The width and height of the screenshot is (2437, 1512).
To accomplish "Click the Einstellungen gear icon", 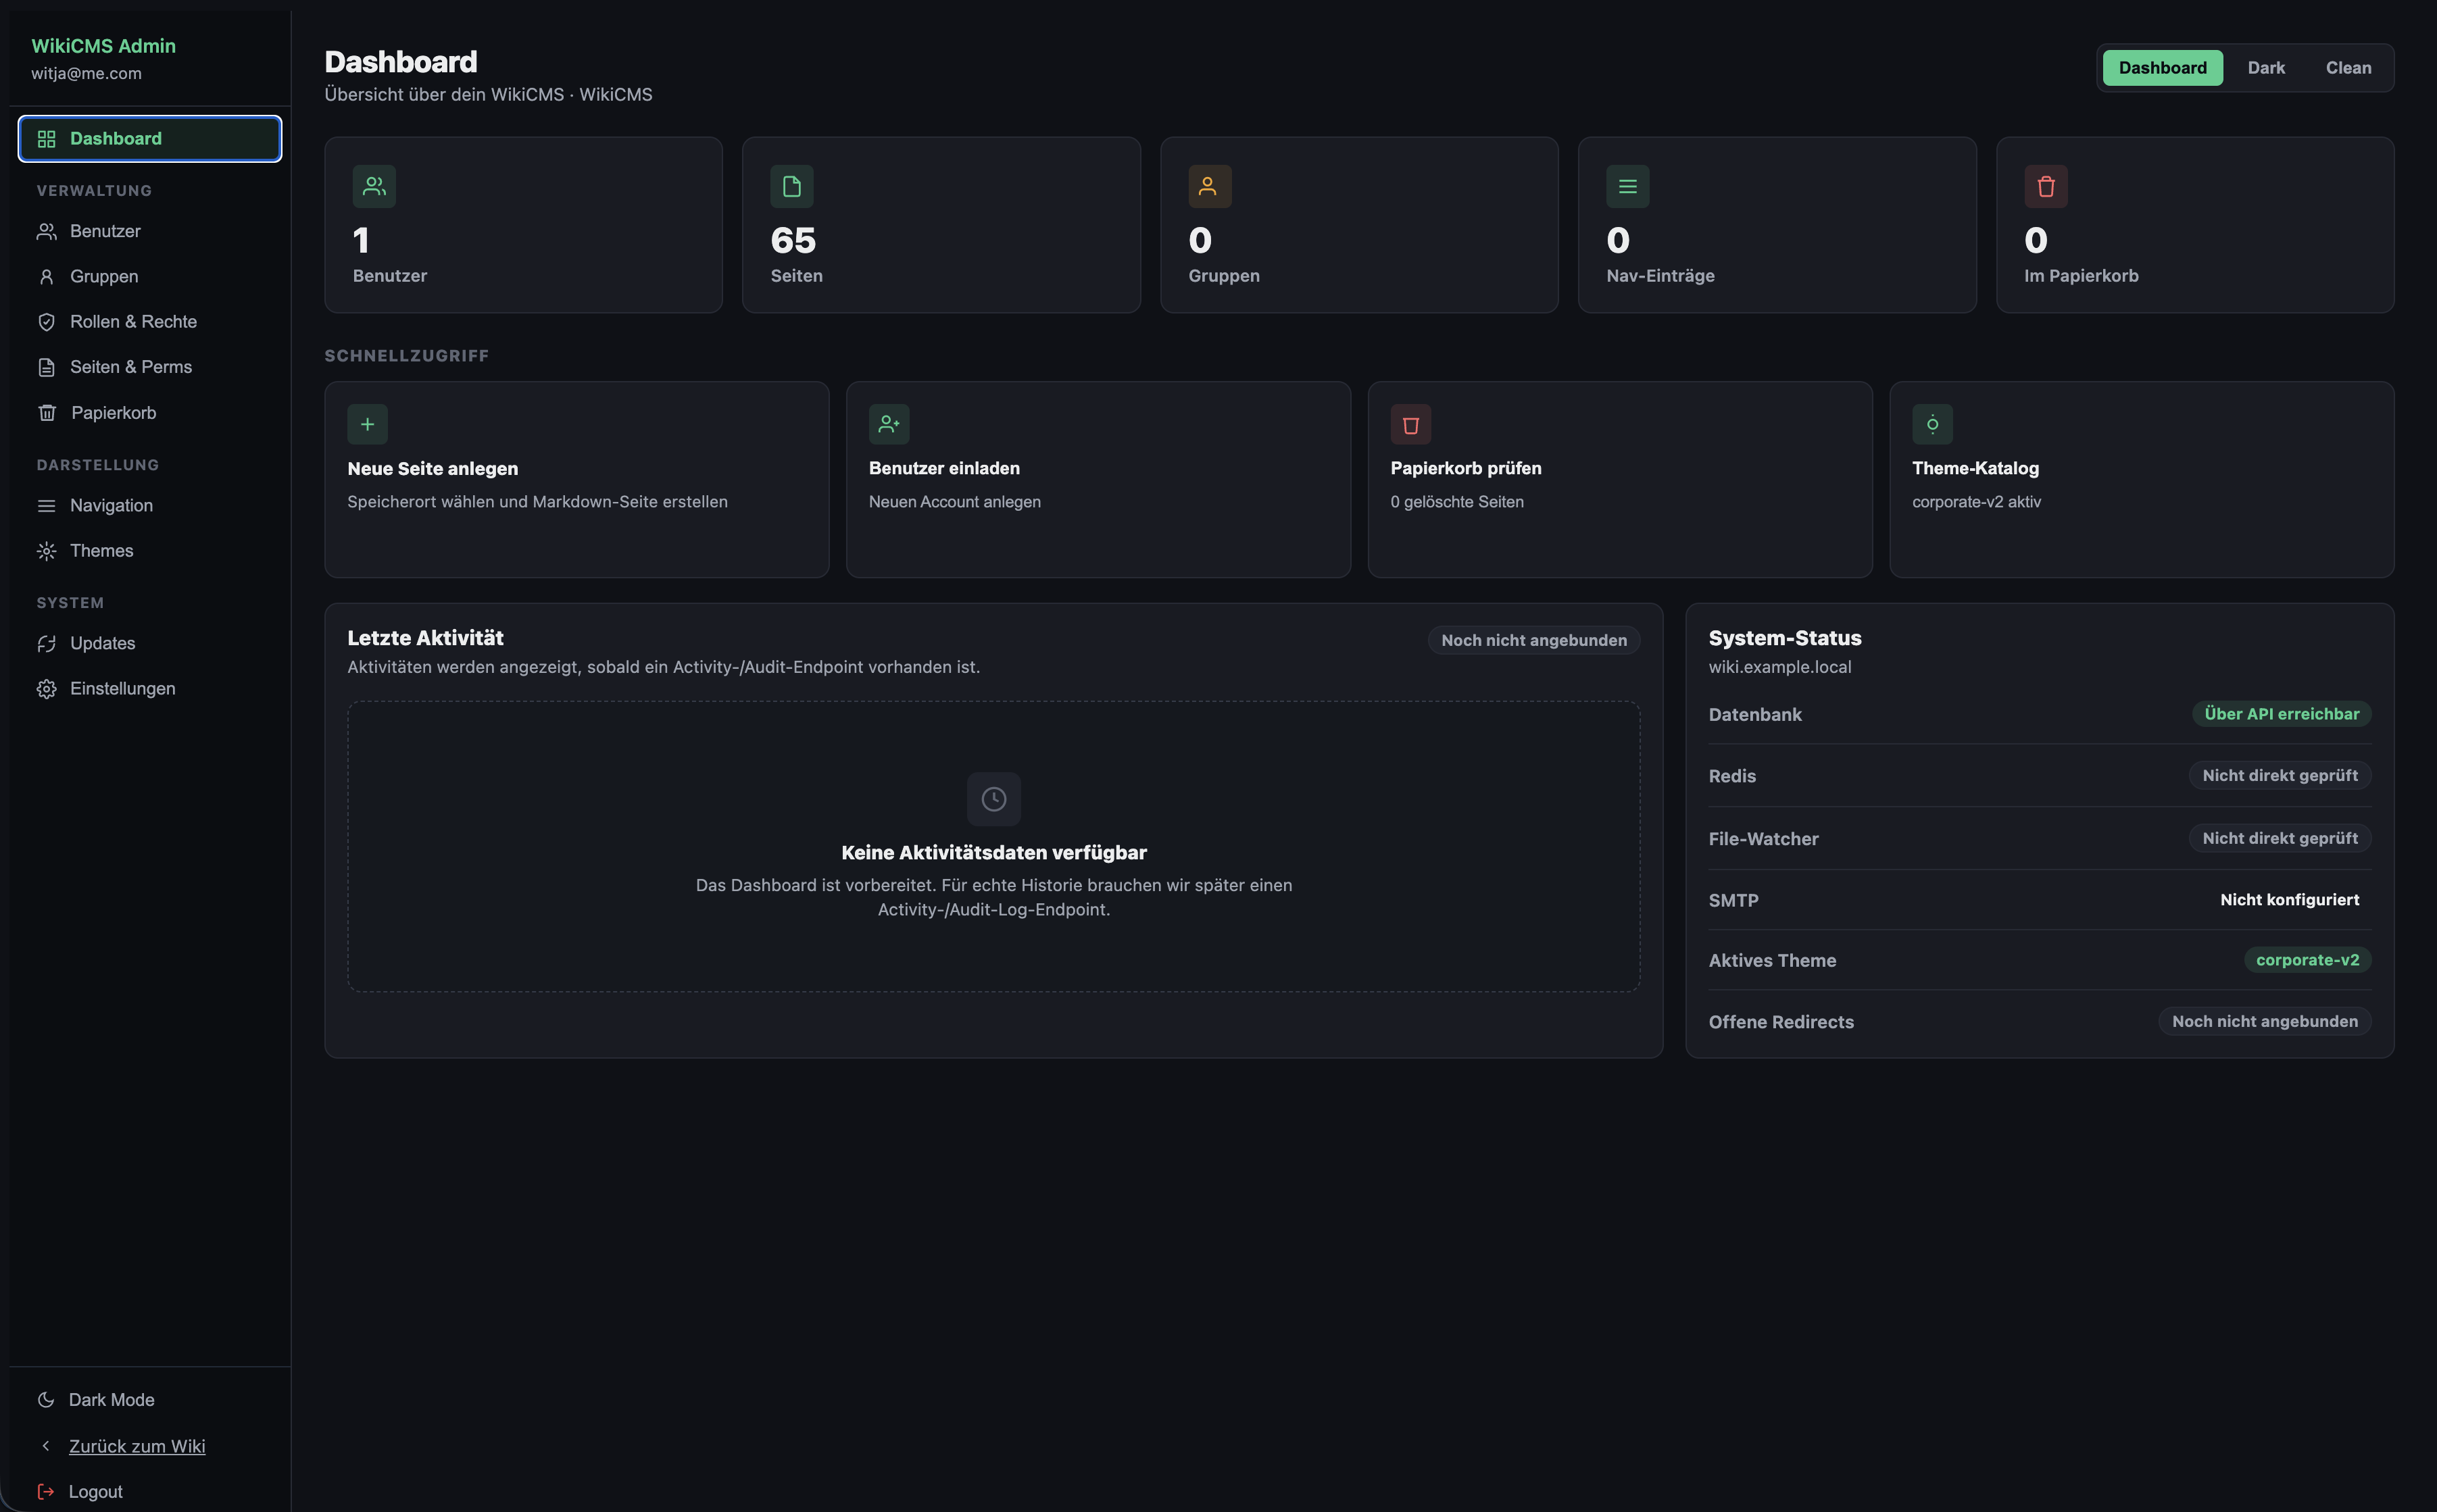I will pyautogui.click(x=46, y=689).
